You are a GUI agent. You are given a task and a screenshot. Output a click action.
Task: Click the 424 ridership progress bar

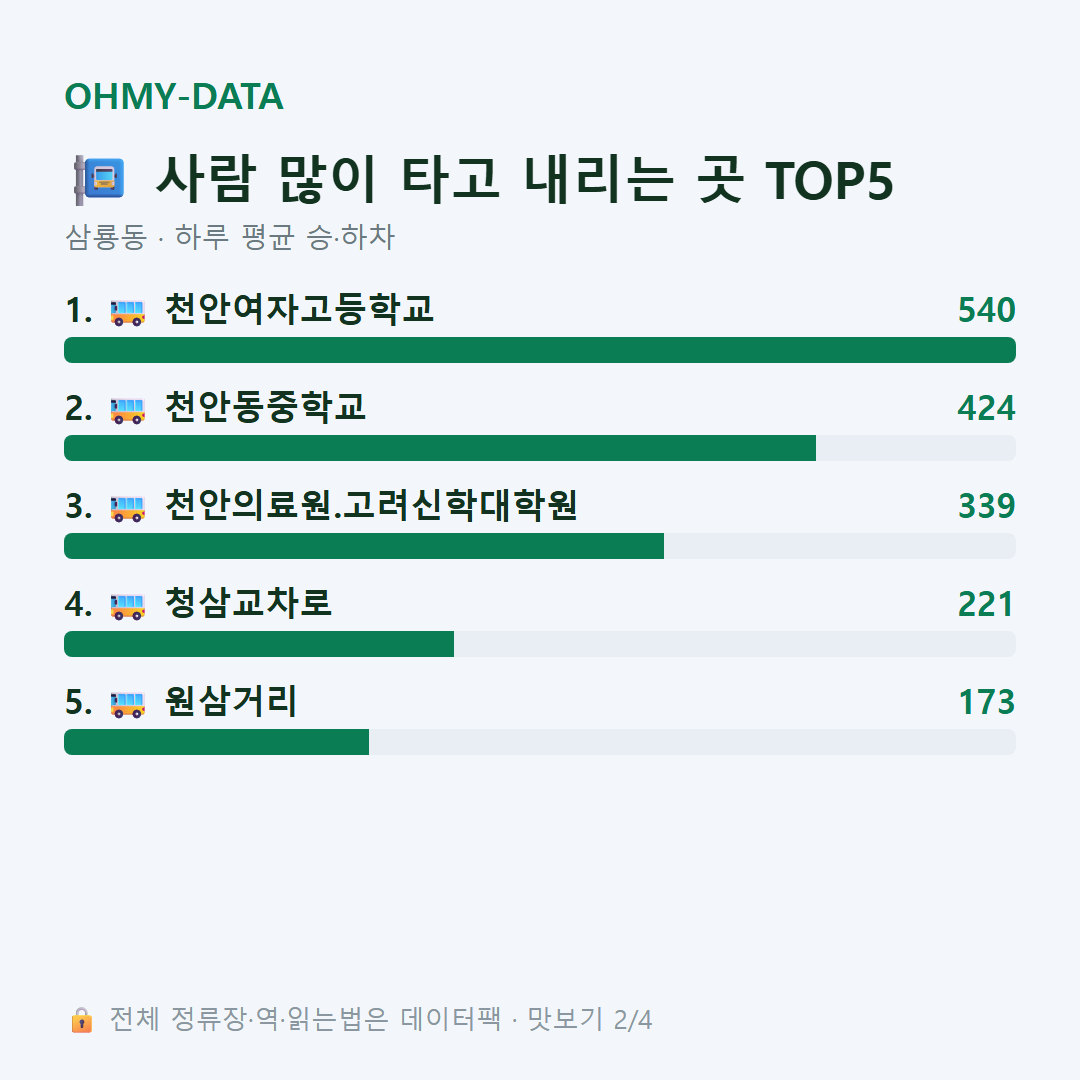(540, 448)
